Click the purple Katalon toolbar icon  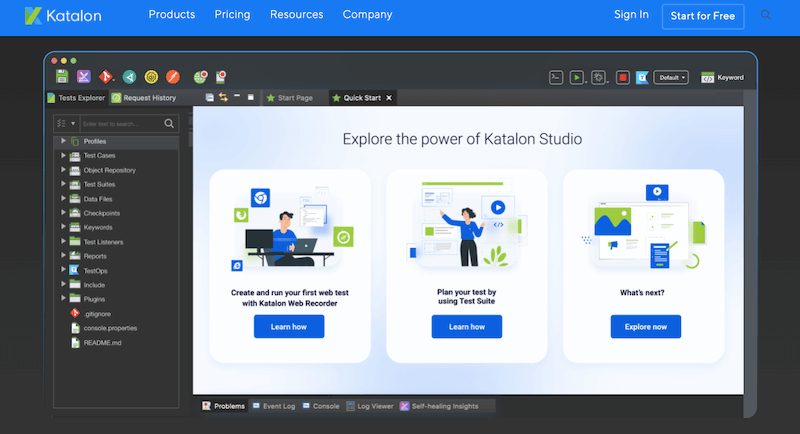click(x=84, y=76)
